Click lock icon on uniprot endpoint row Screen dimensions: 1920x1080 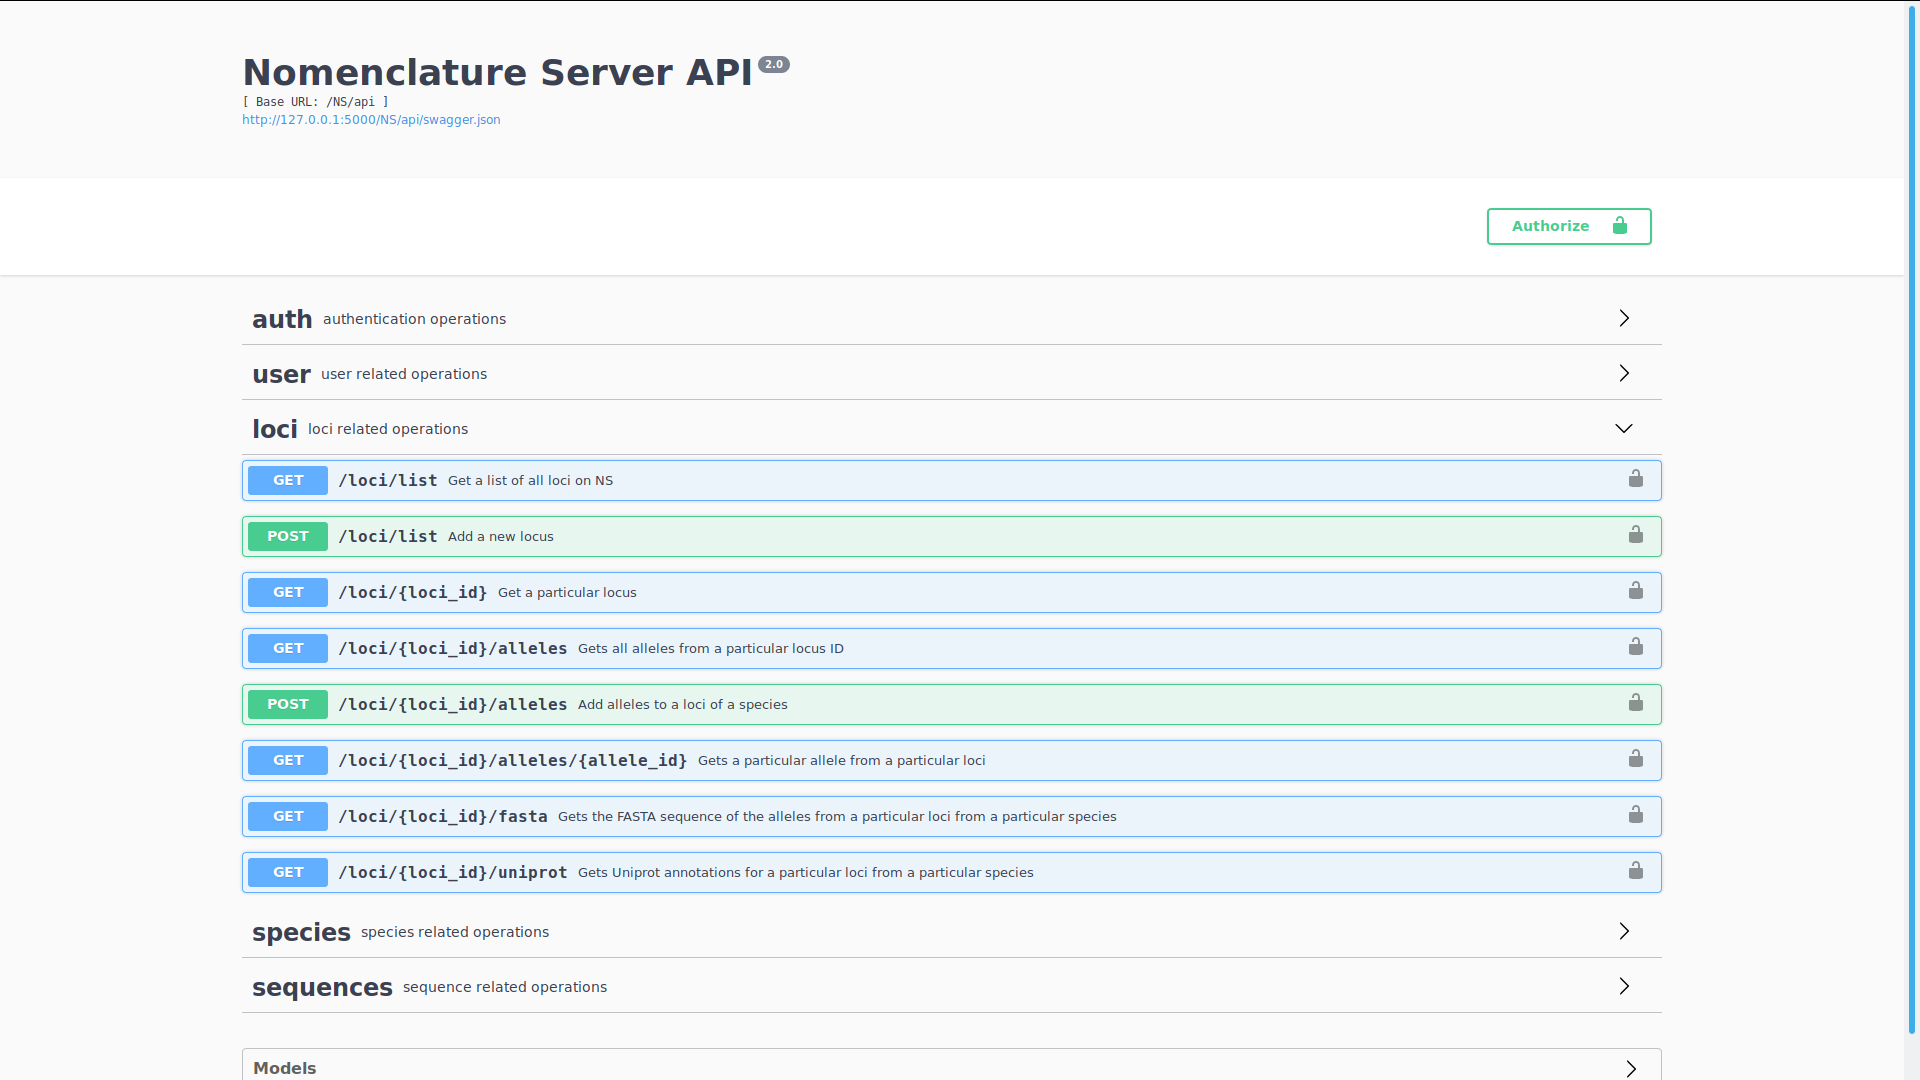click(1635, 871)
